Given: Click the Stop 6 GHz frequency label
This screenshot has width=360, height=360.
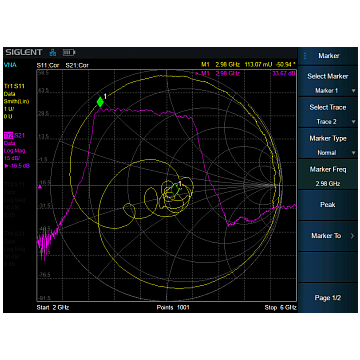Looking at the screenshot, I should coord(280,307).
